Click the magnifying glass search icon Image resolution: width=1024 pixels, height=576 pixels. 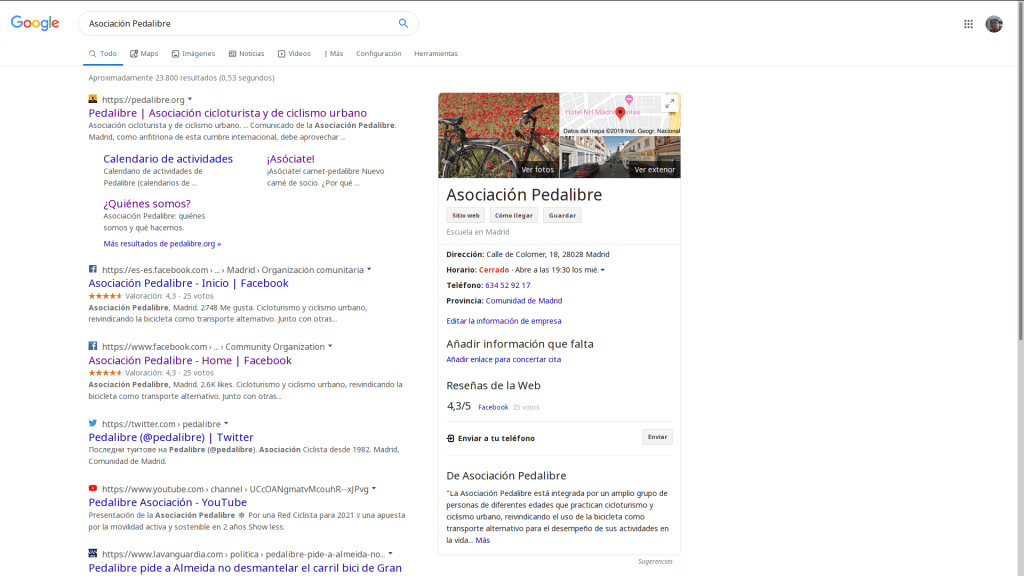(403, 23)
